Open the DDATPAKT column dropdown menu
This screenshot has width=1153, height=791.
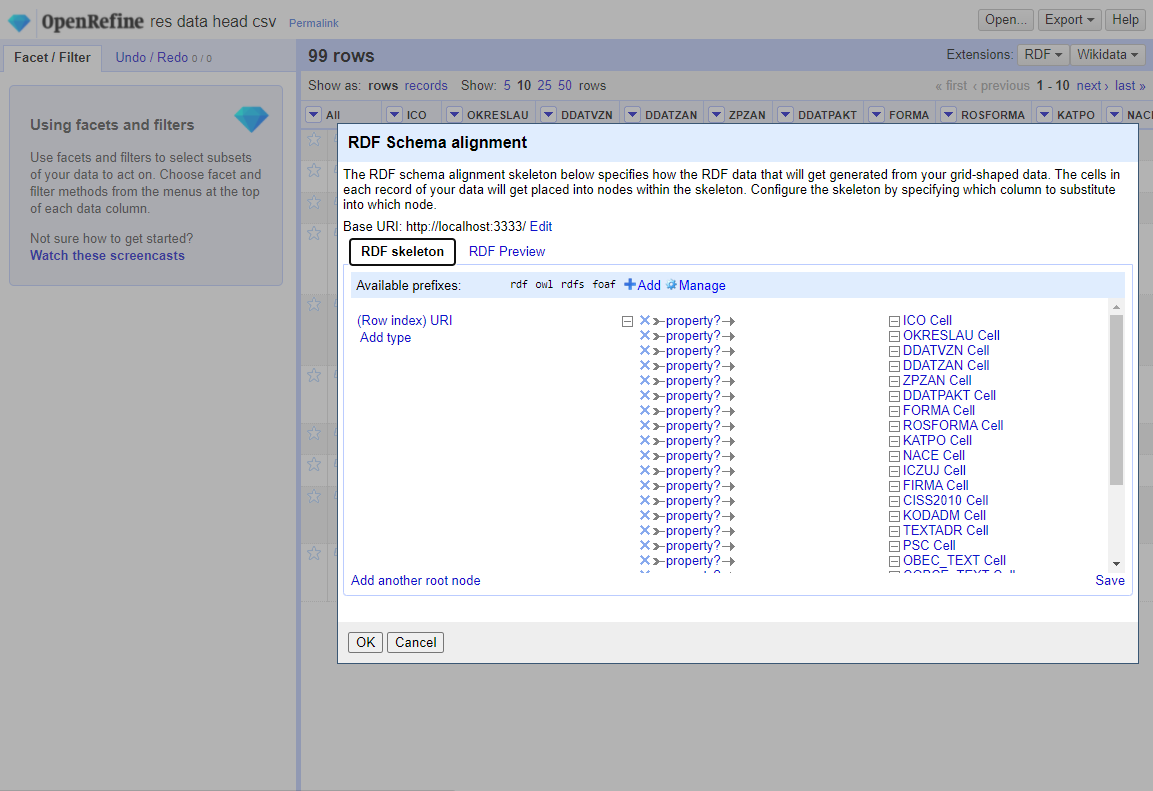(x=785, y=114)
